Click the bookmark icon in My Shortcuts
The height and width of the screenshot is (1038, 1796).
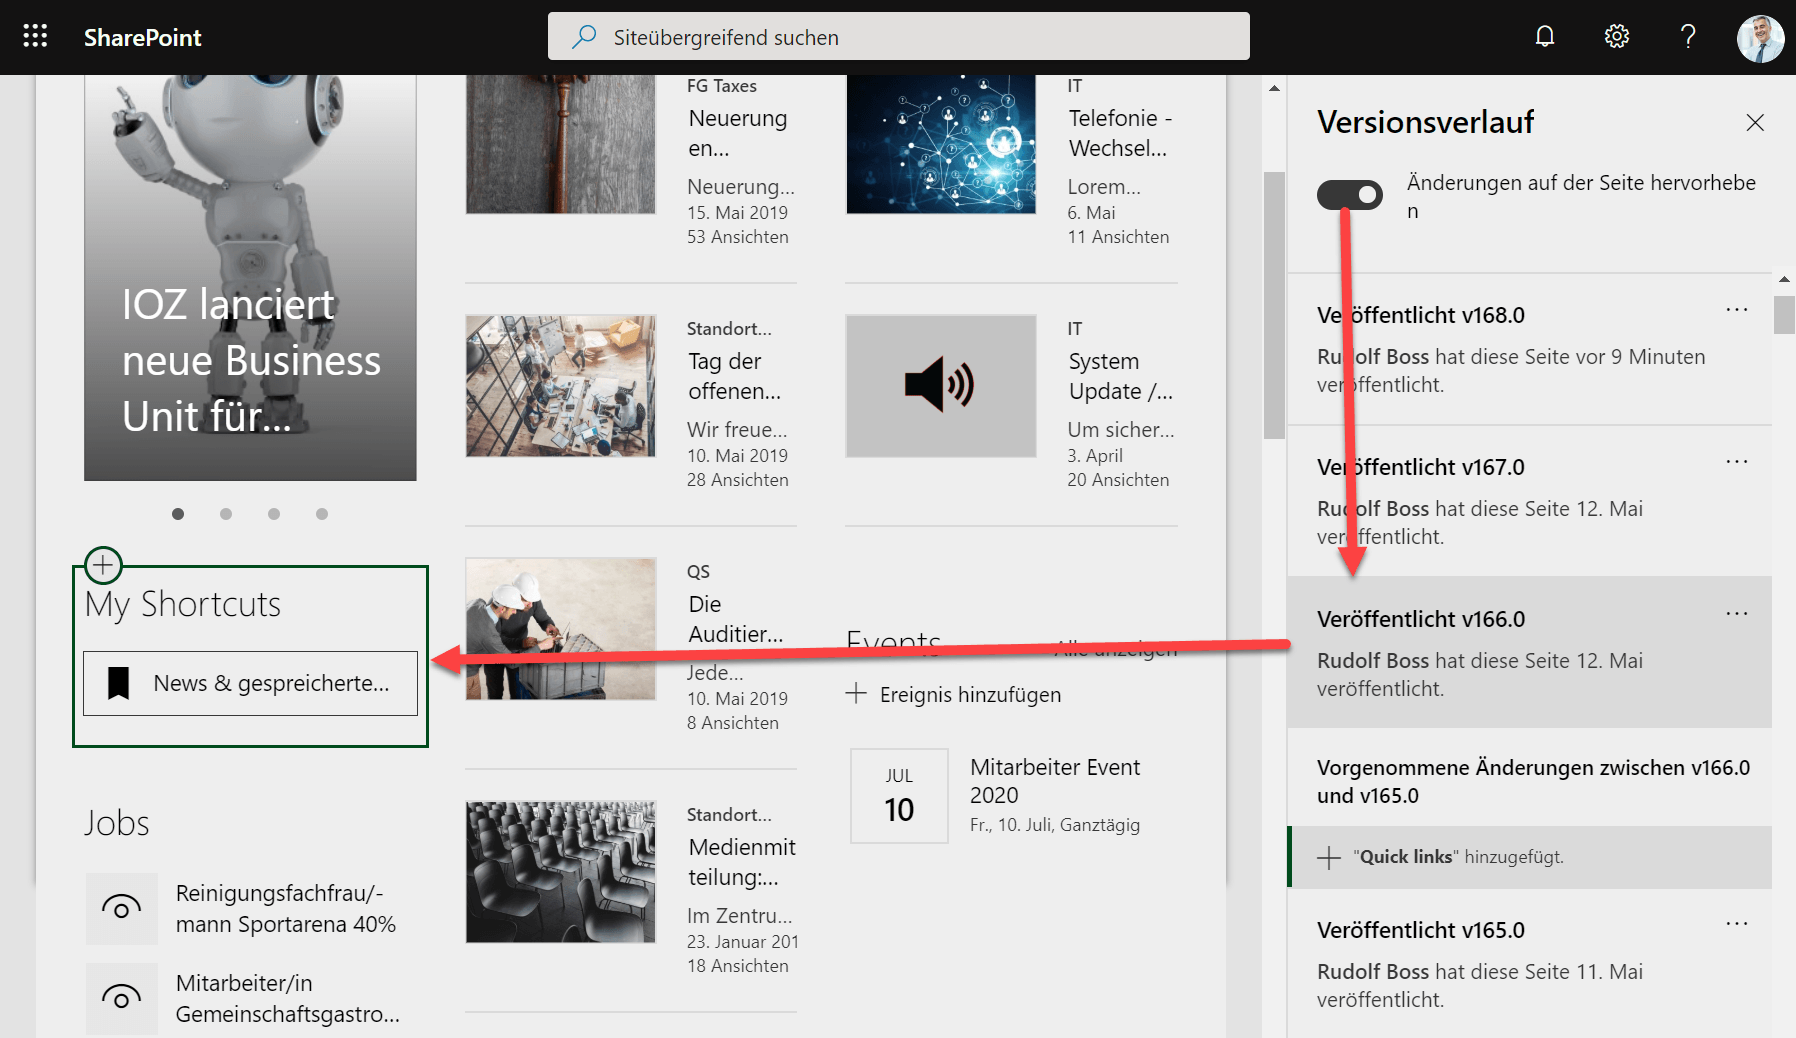pyautogui.click(x=119, y=683)
